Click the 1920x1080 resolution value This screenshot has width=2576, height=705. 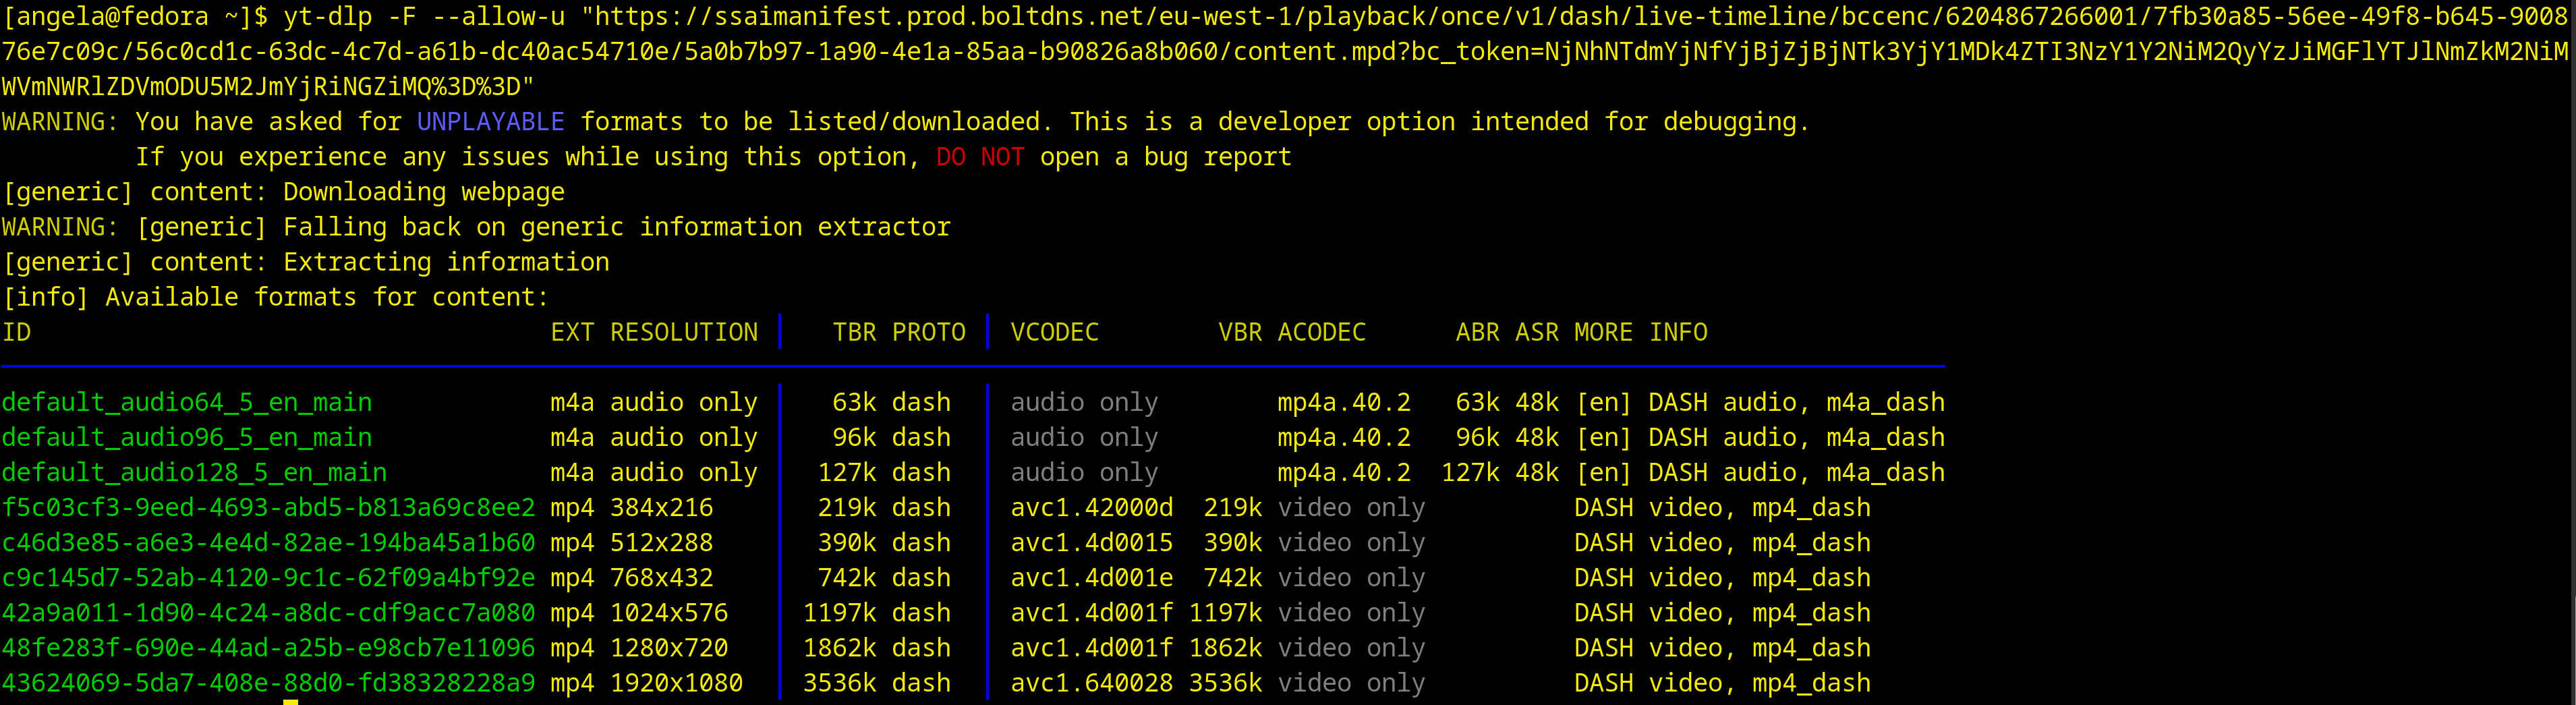click(676, 682)
